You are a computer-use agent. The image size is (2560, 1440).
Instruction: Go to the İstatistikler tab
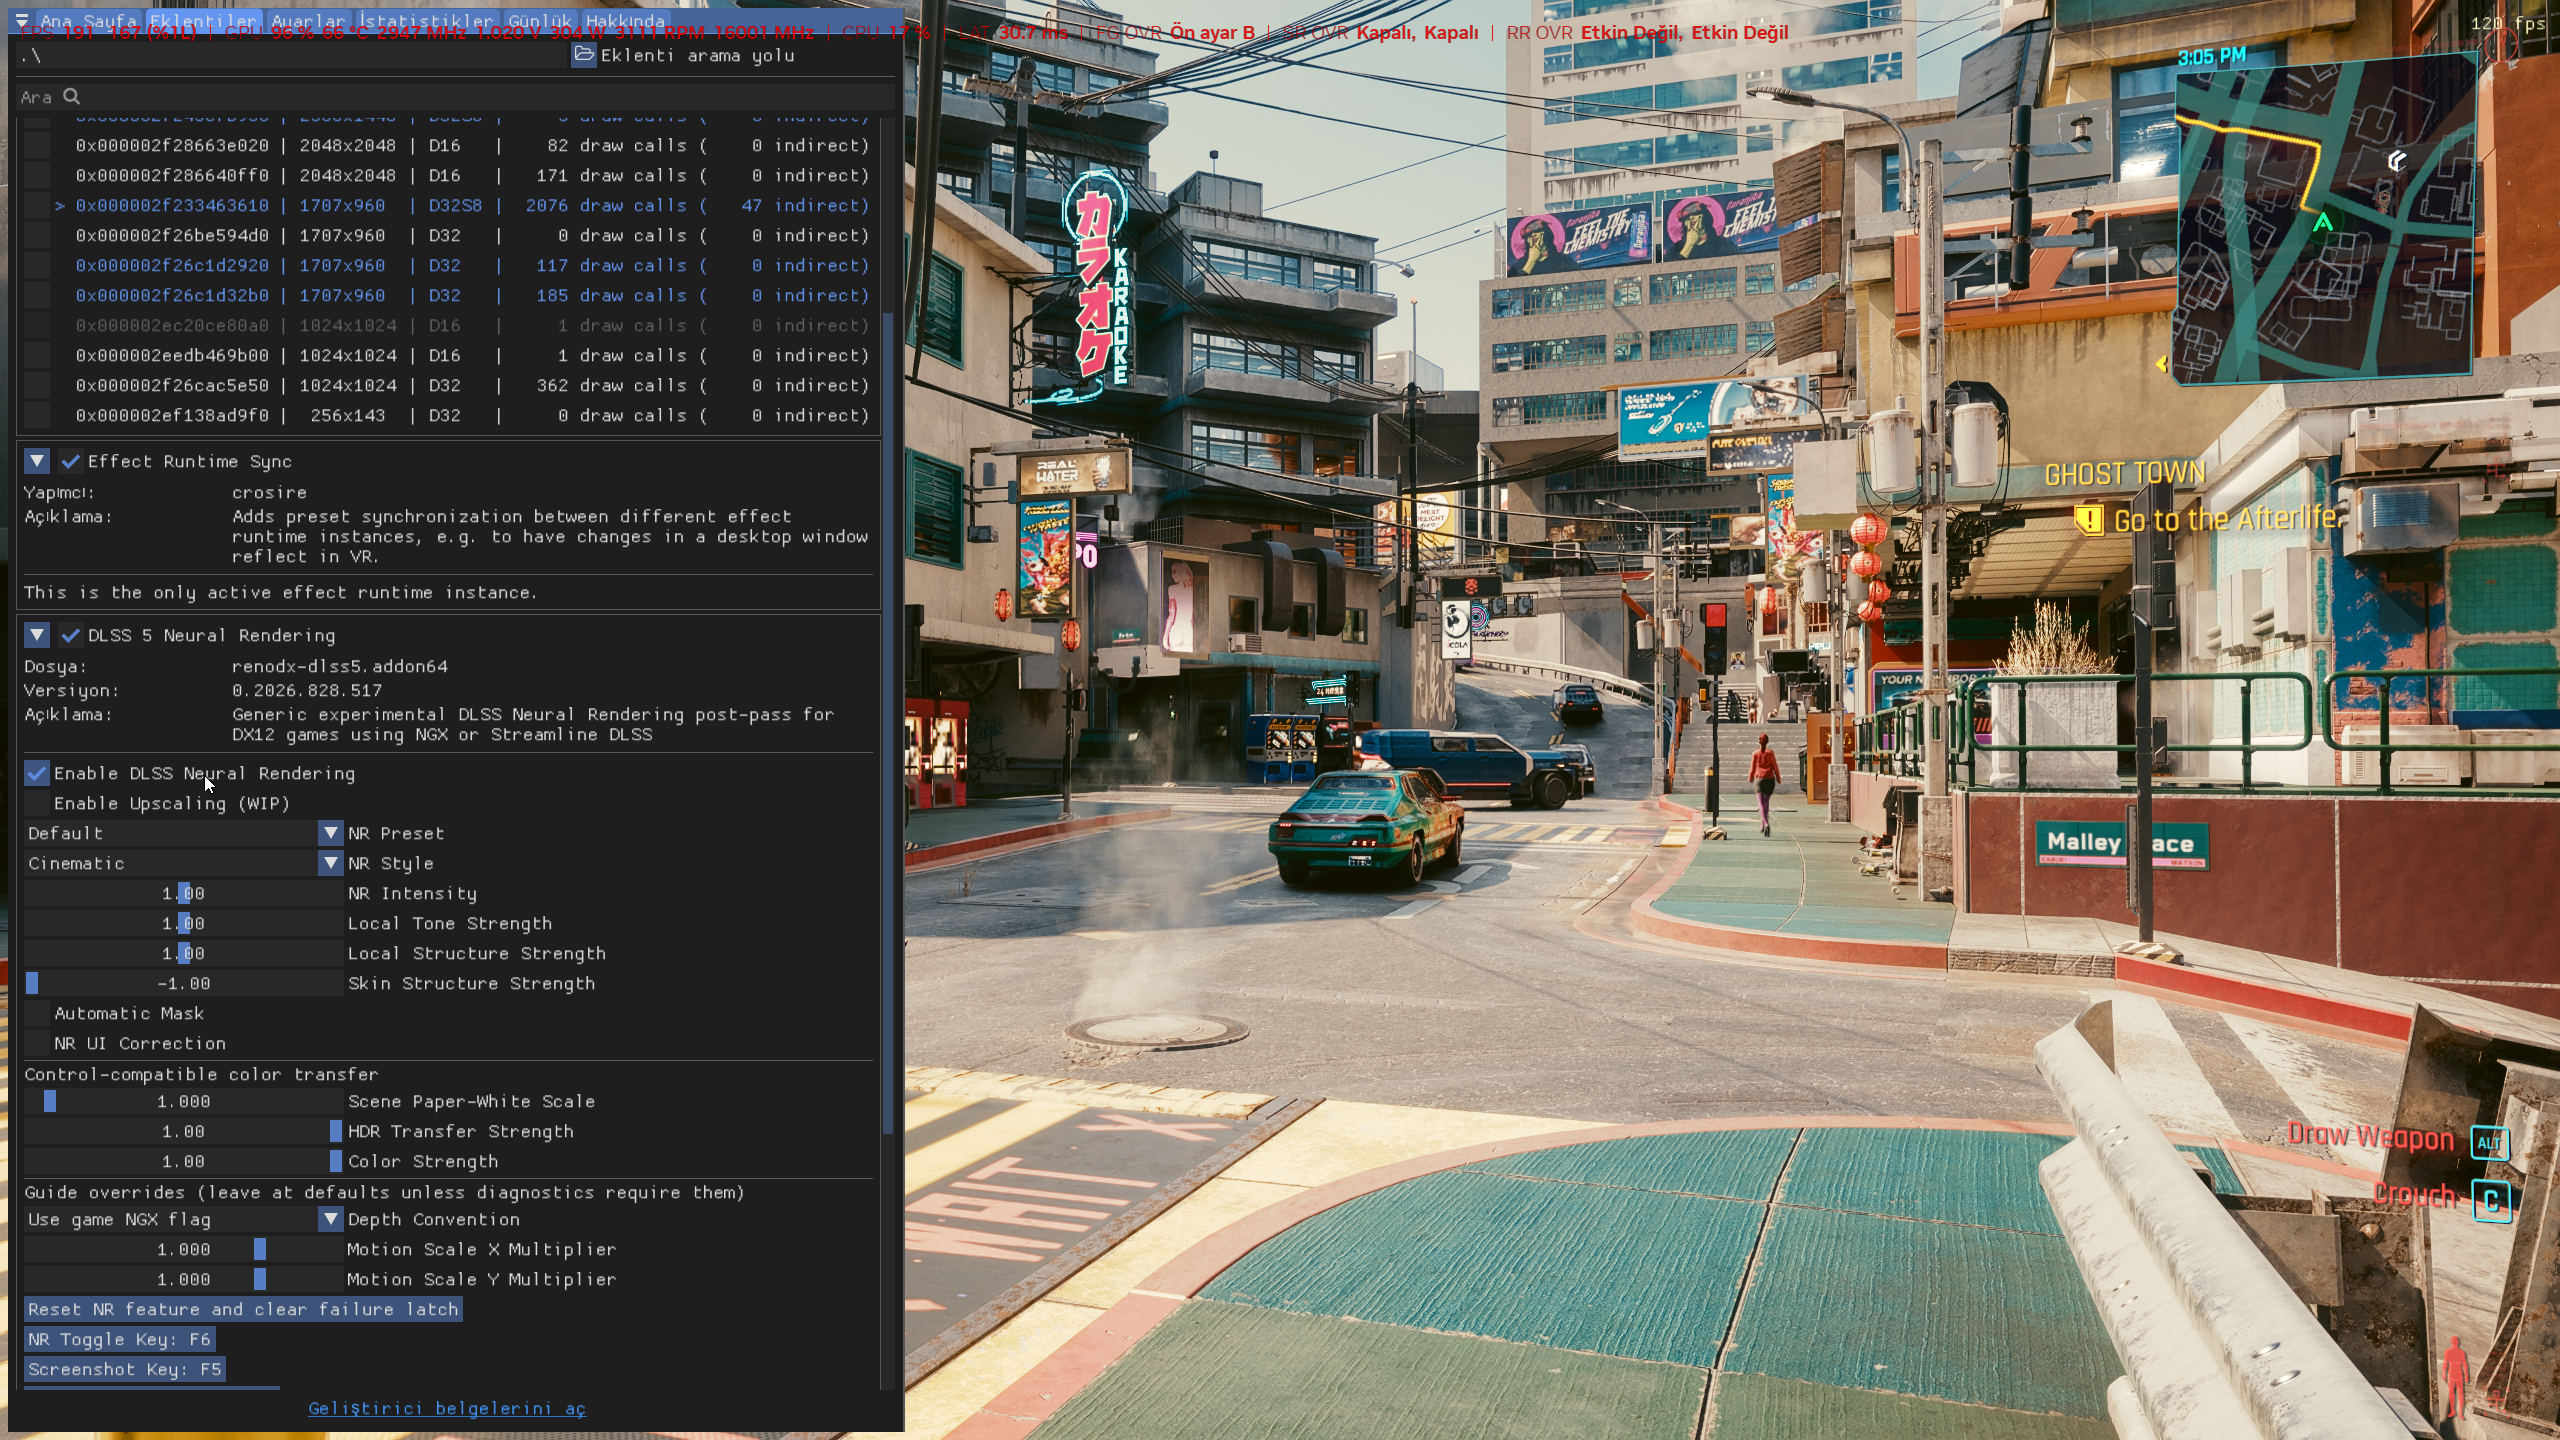click(x=427, y=21)
